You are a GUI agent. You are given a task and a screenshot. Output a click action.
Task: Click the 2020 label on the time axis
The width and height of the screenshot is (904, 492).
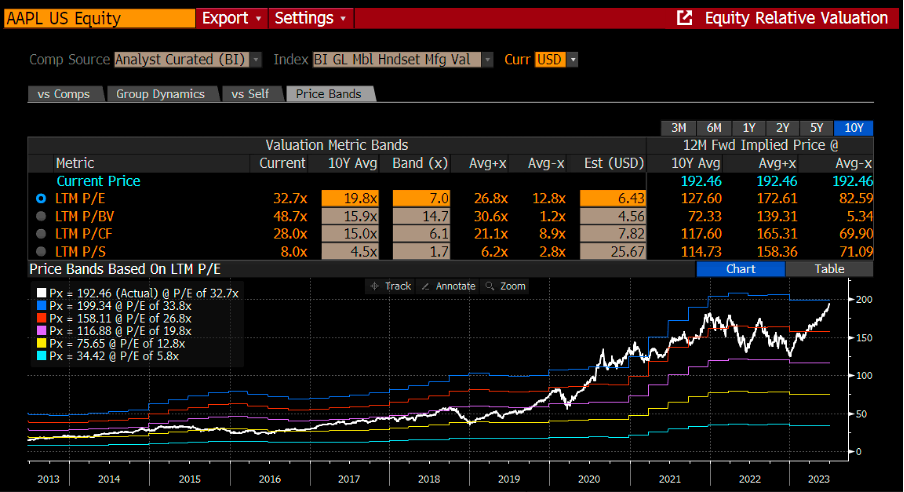coord(589,479)
